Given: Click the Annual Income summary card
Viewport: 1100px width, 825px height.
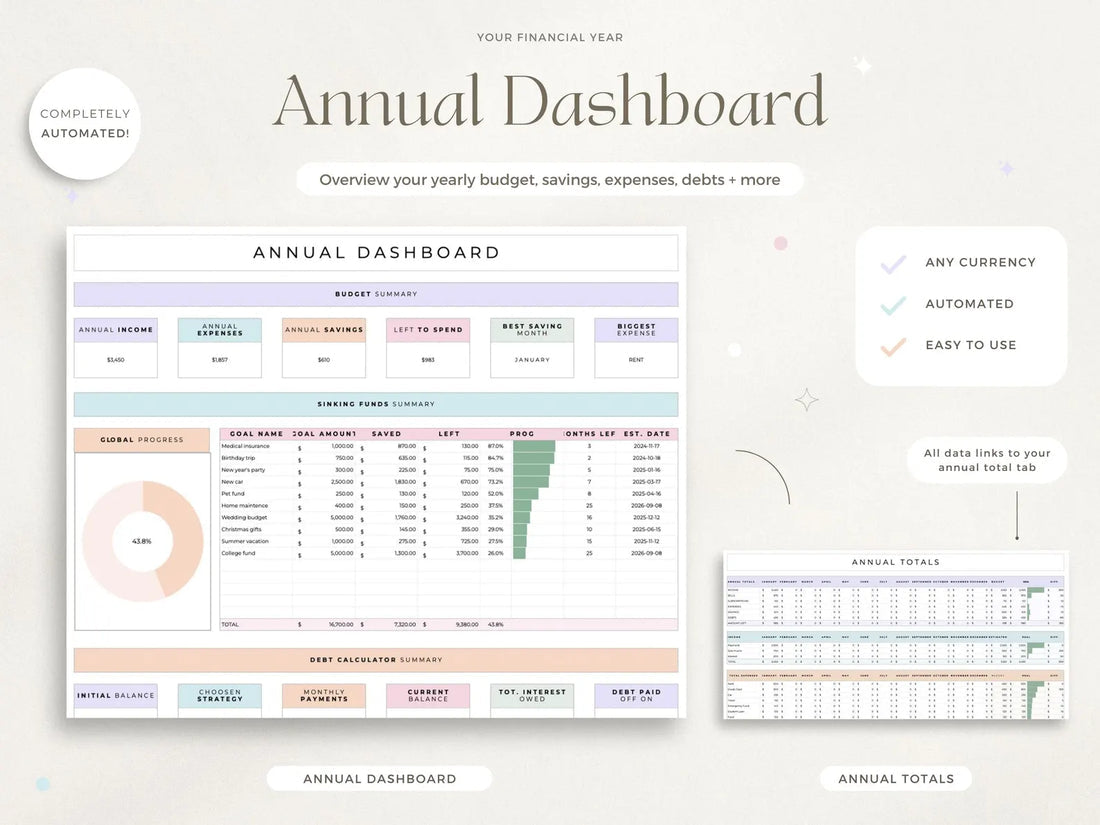Looking at the screenshot, I should (x=116, y=348).
